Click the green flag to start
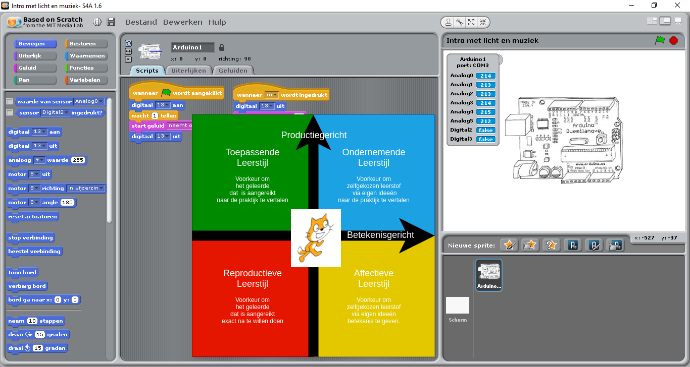The height and width of the screenshot is (367, 690). click(x=660, y=40)
